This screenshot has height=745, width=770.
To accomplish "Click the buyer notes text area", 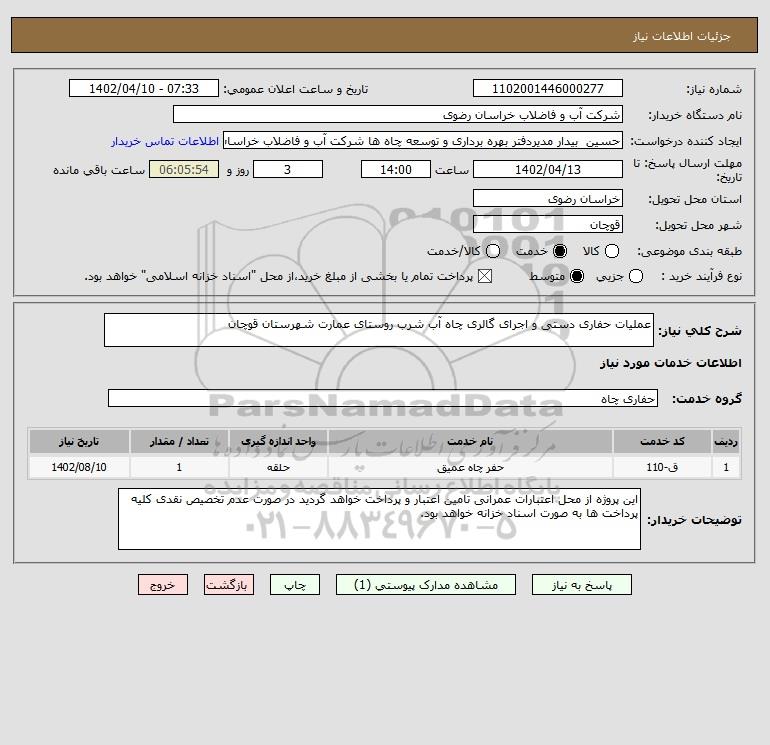I will pyautogui.click(x=379, y=519).
